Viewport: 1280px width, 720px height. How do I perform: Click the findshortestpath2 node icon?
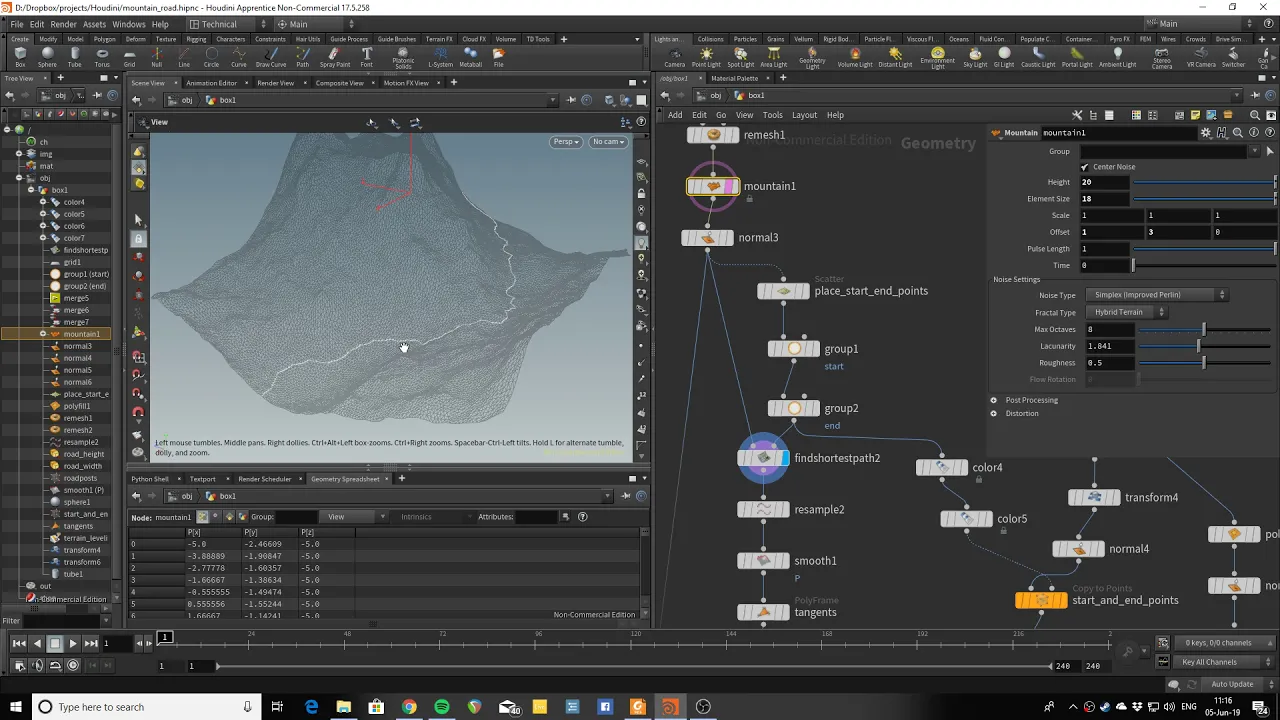(x=764, y=458)
